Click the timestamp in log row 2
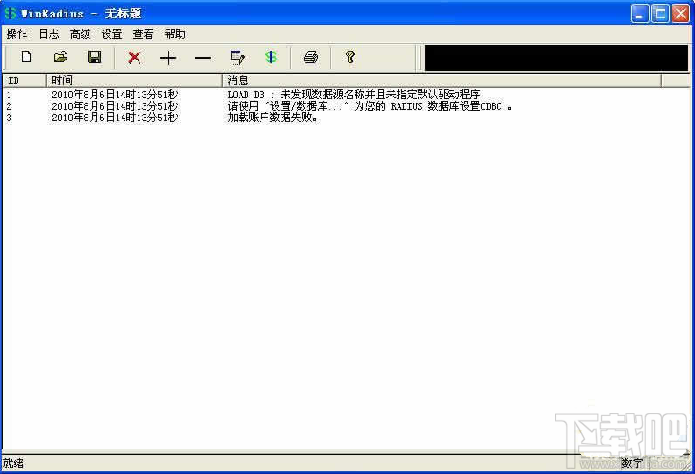 click(x=115, y=106)
